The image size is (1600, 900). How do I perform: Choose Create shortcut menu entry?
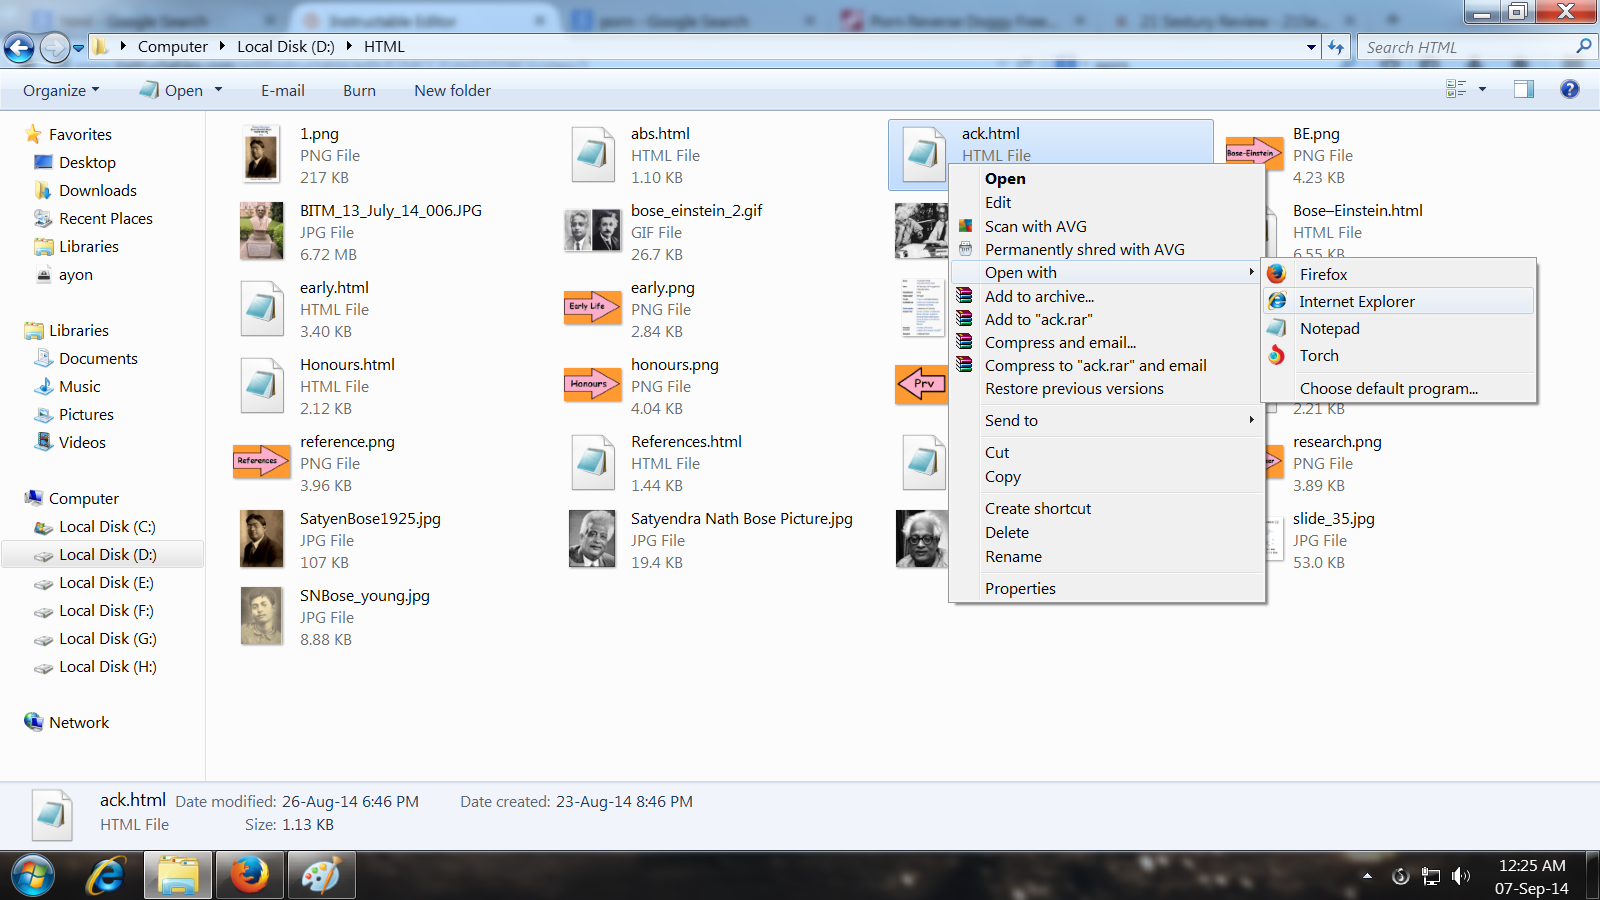click(1106, 508)
